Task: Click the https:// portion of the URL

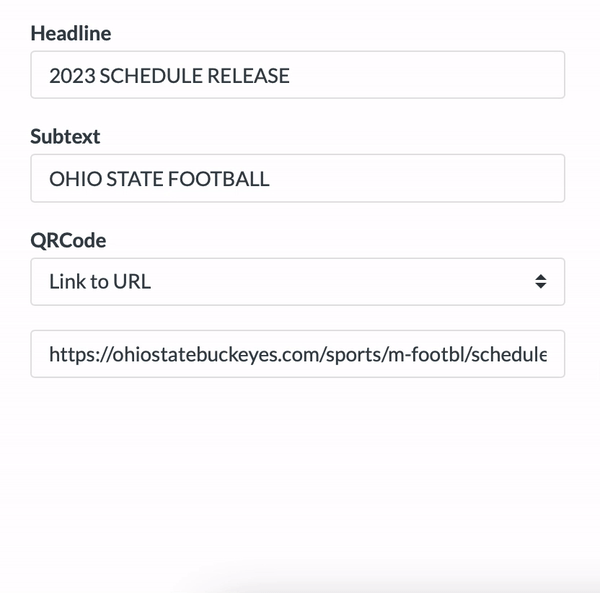Action: 81,355
